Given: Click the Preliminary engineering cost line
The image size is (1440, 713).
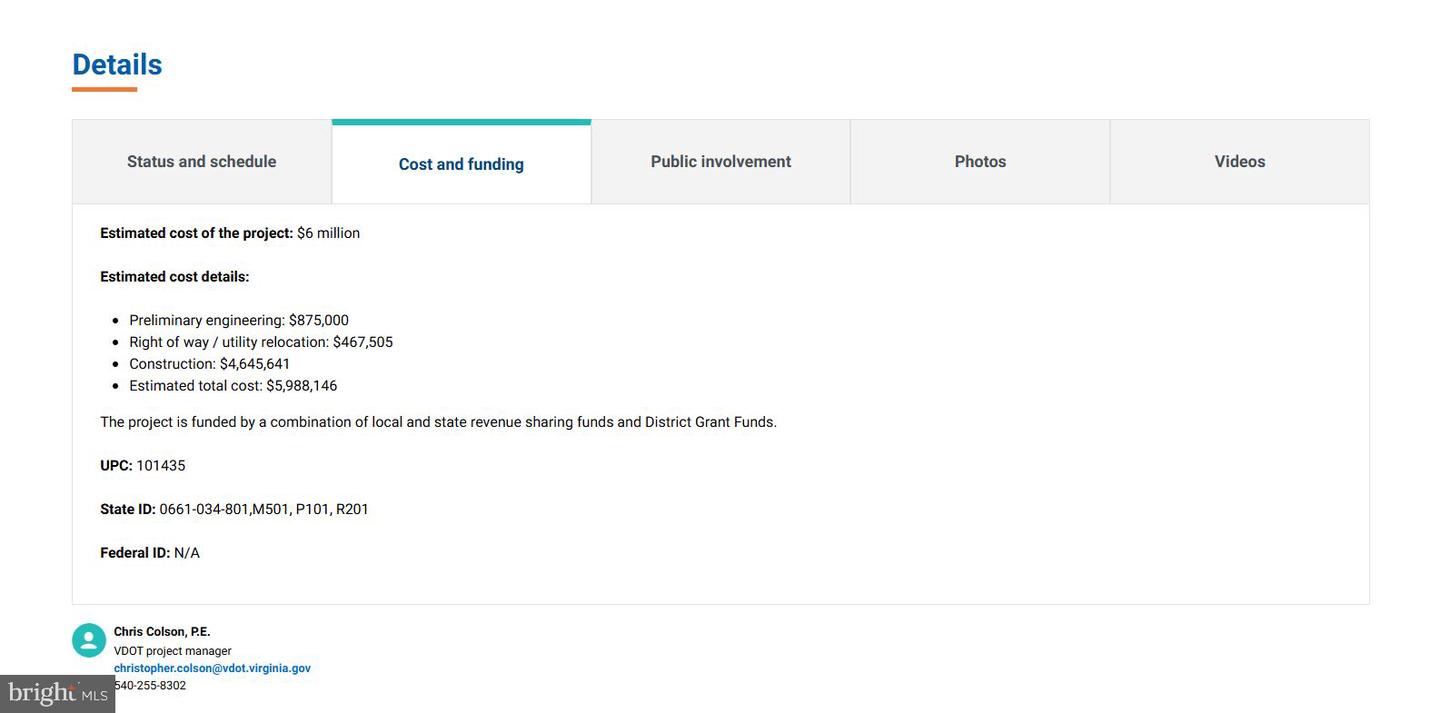Looking at the screenshot, I should coord(239,320).
